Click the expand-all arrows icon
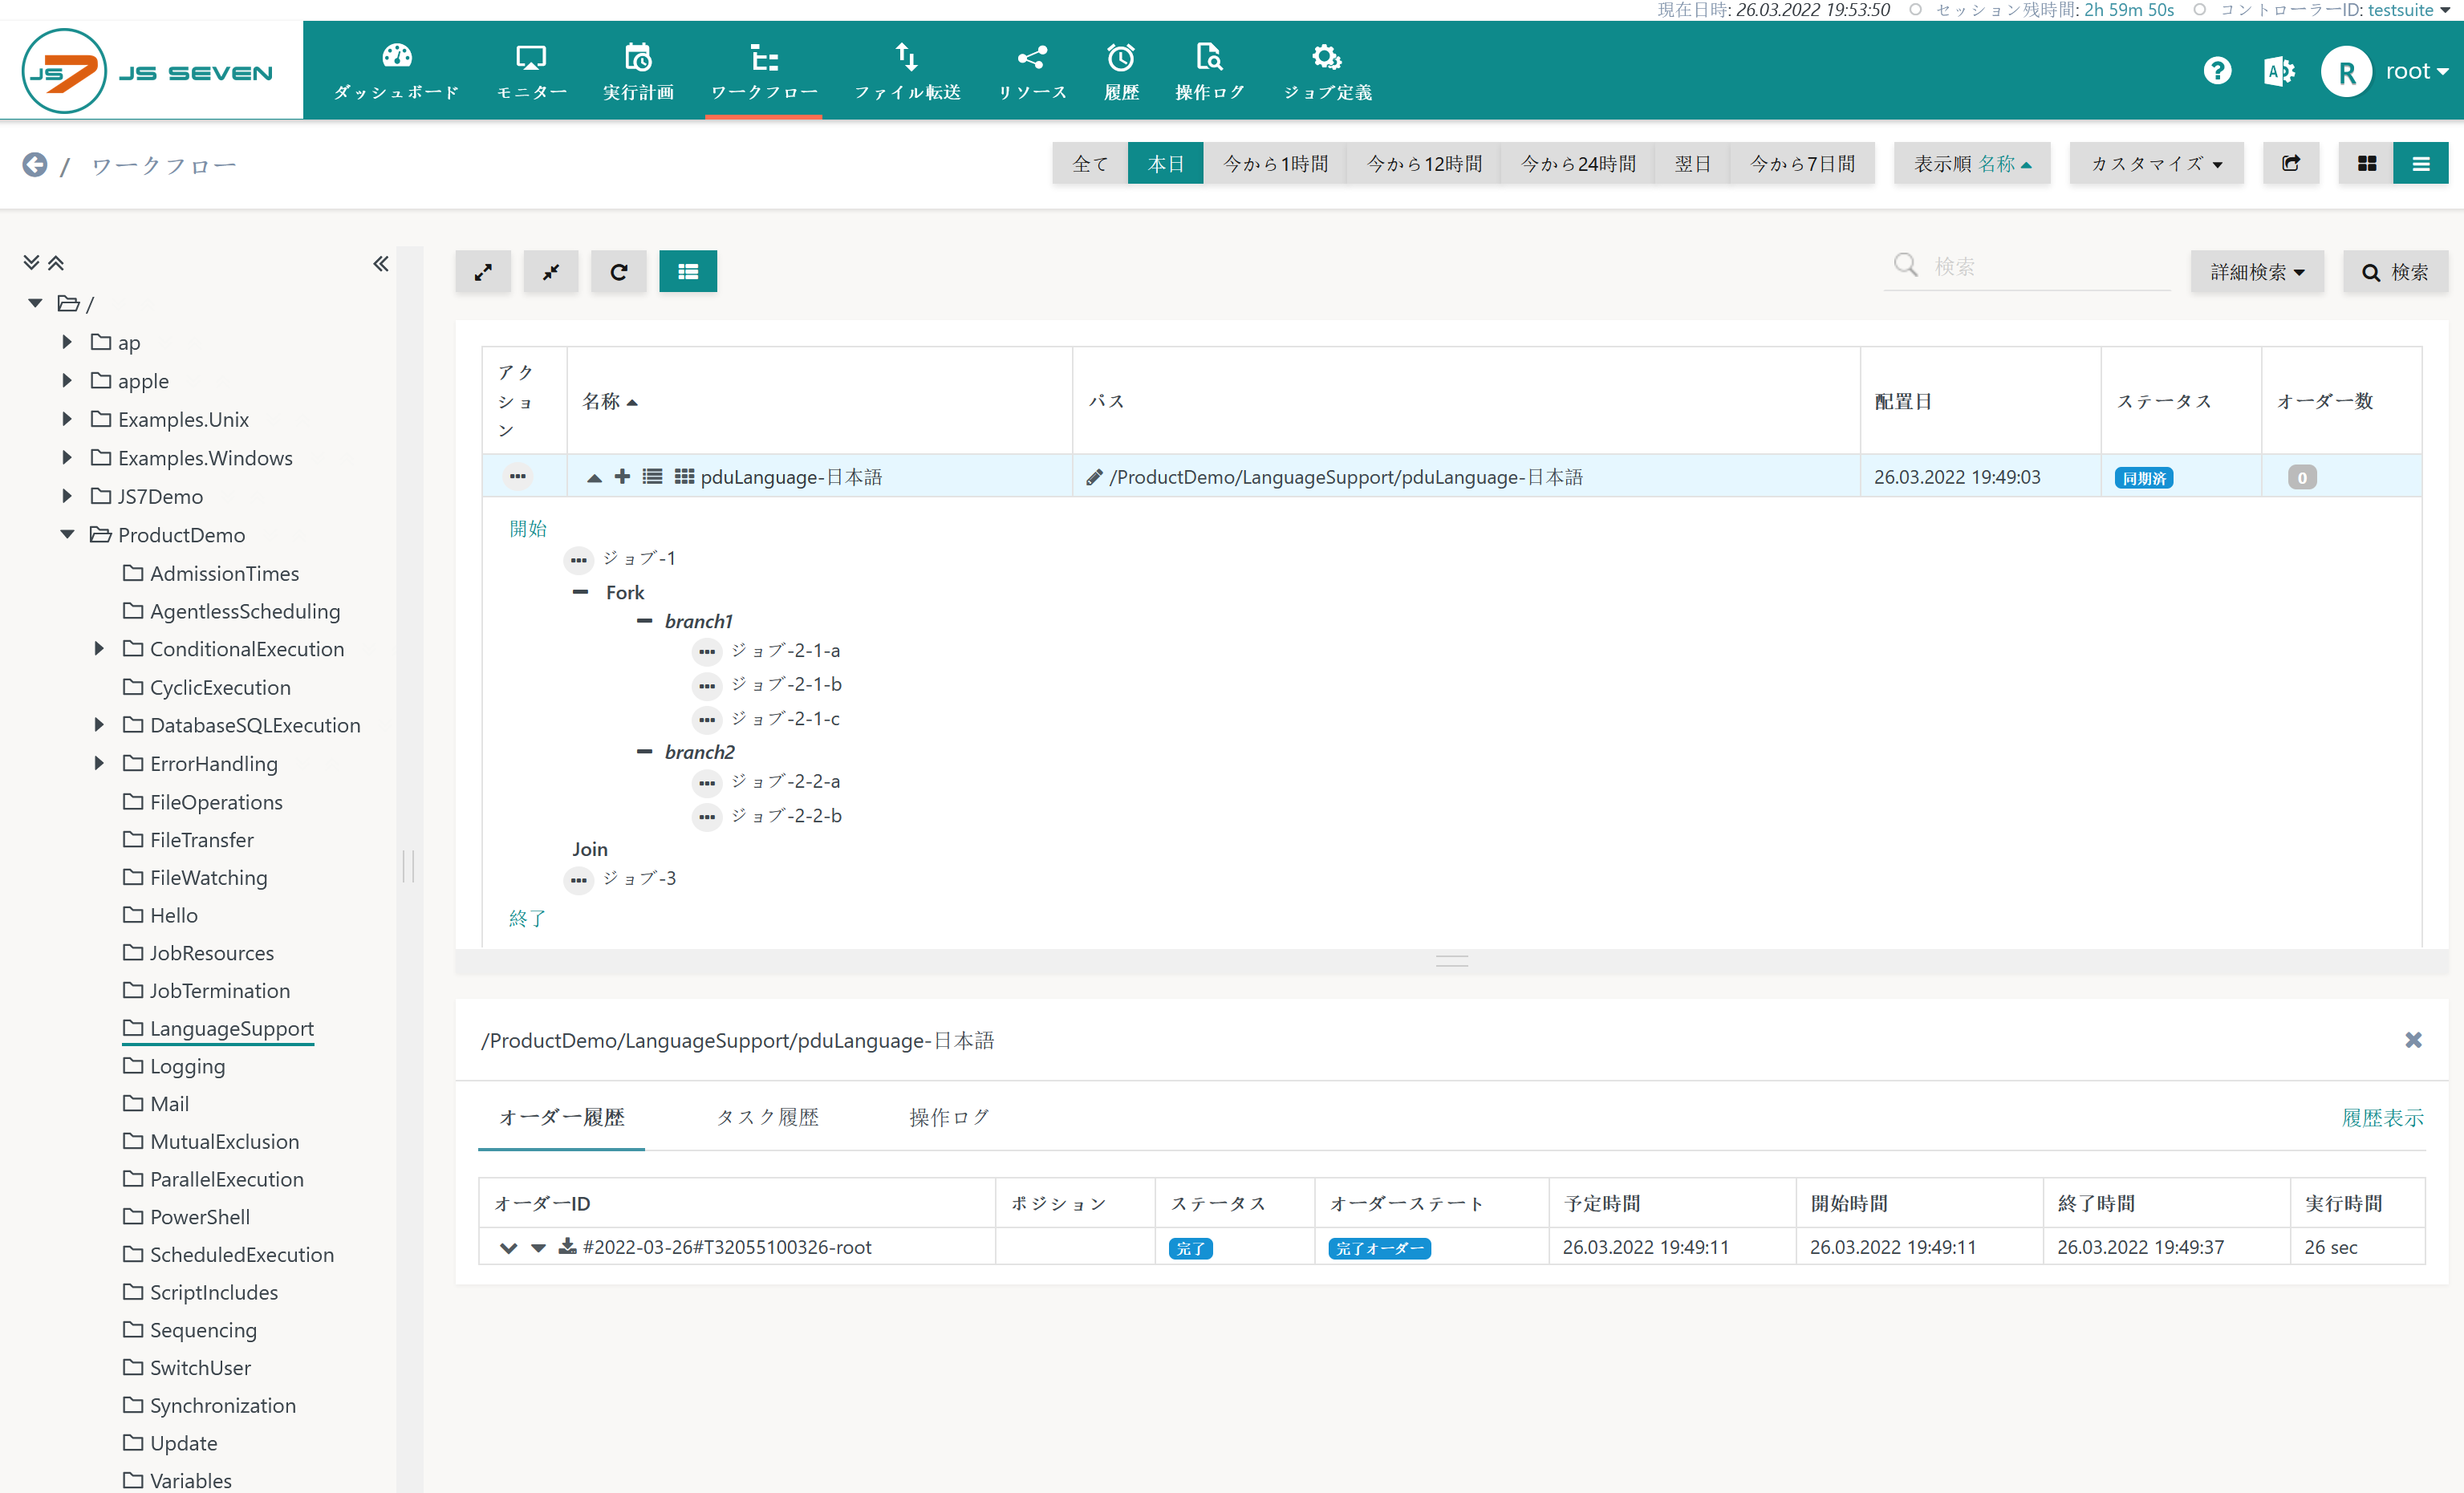The height and width of the screenshot is (1493, 2464). 483,271
